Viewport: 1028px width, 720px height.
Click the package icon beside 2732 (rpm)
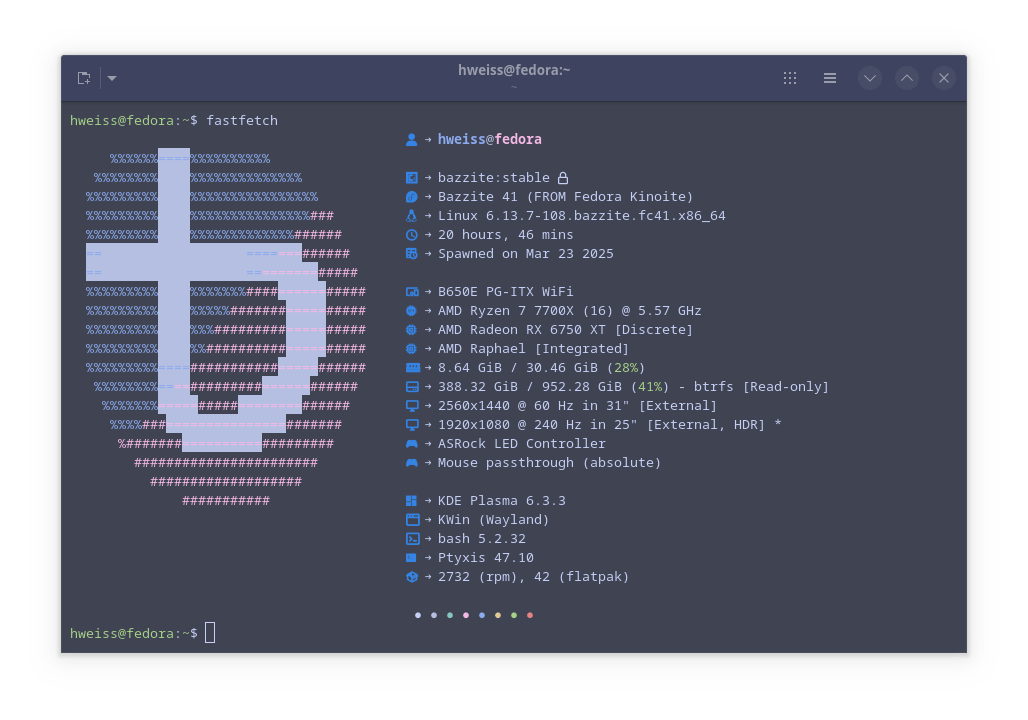tap(412, 577)
